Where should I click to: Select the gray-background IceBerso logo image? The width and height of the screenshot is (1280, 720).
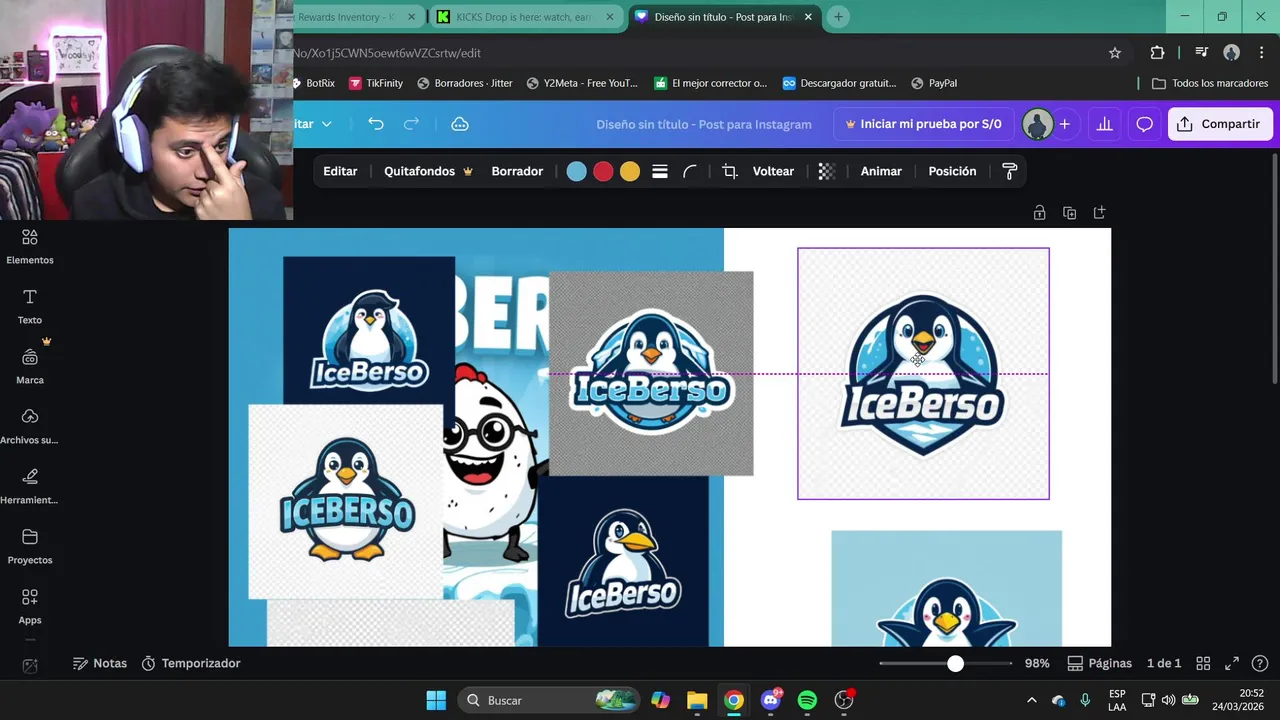pos(651,373)
